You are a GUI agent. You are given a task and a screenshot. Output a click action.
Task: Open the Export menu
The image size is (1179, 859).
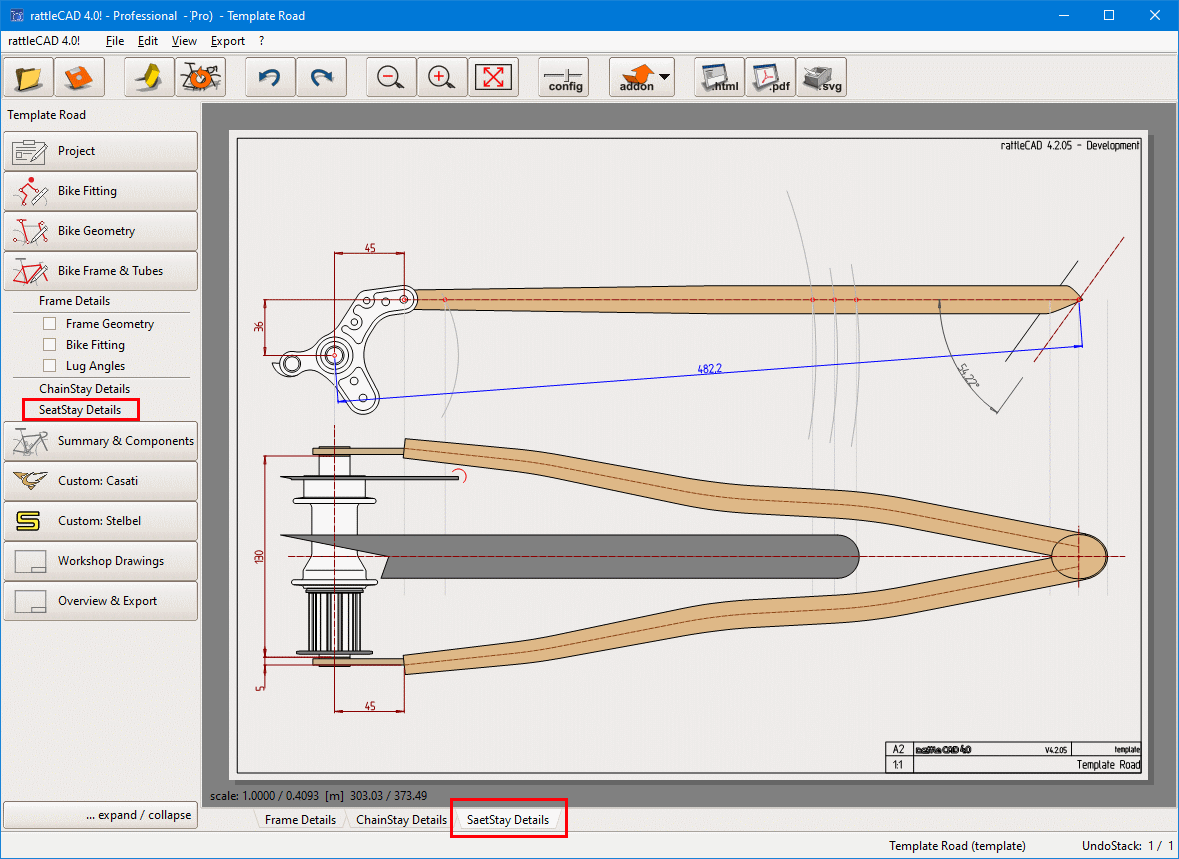227,41
